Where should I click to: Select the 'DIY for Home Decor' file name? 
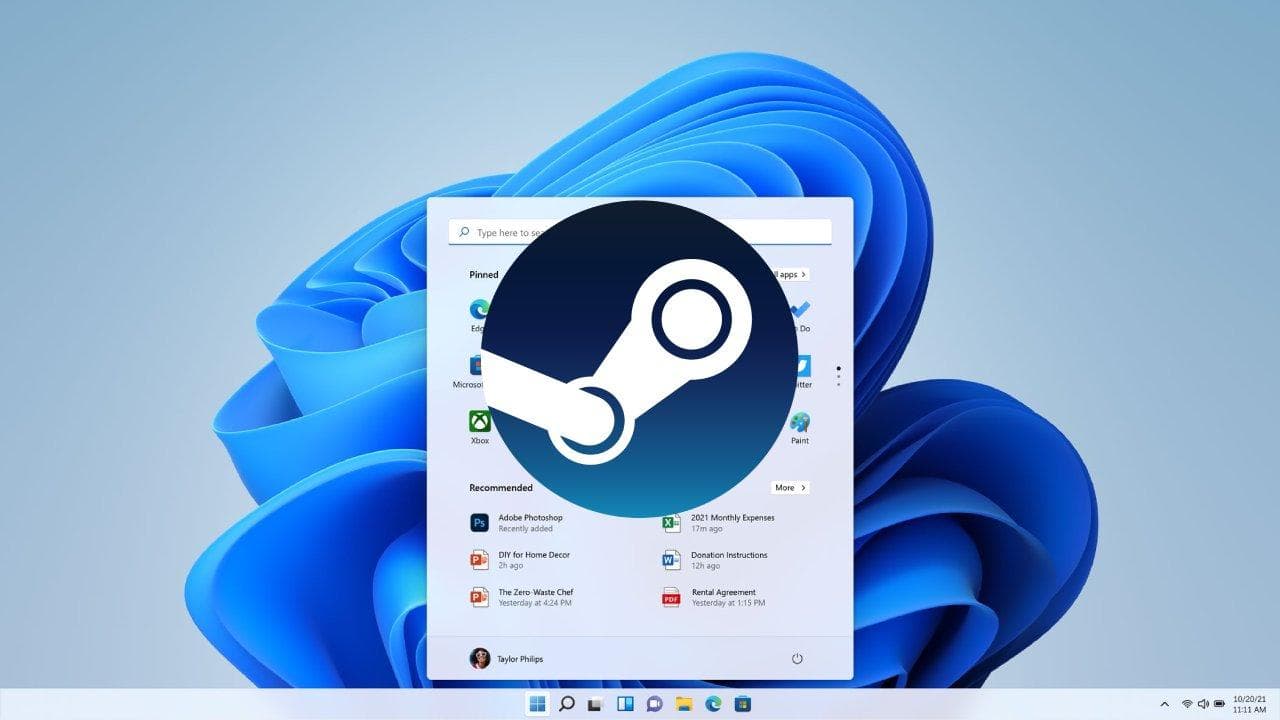[534, 555]
